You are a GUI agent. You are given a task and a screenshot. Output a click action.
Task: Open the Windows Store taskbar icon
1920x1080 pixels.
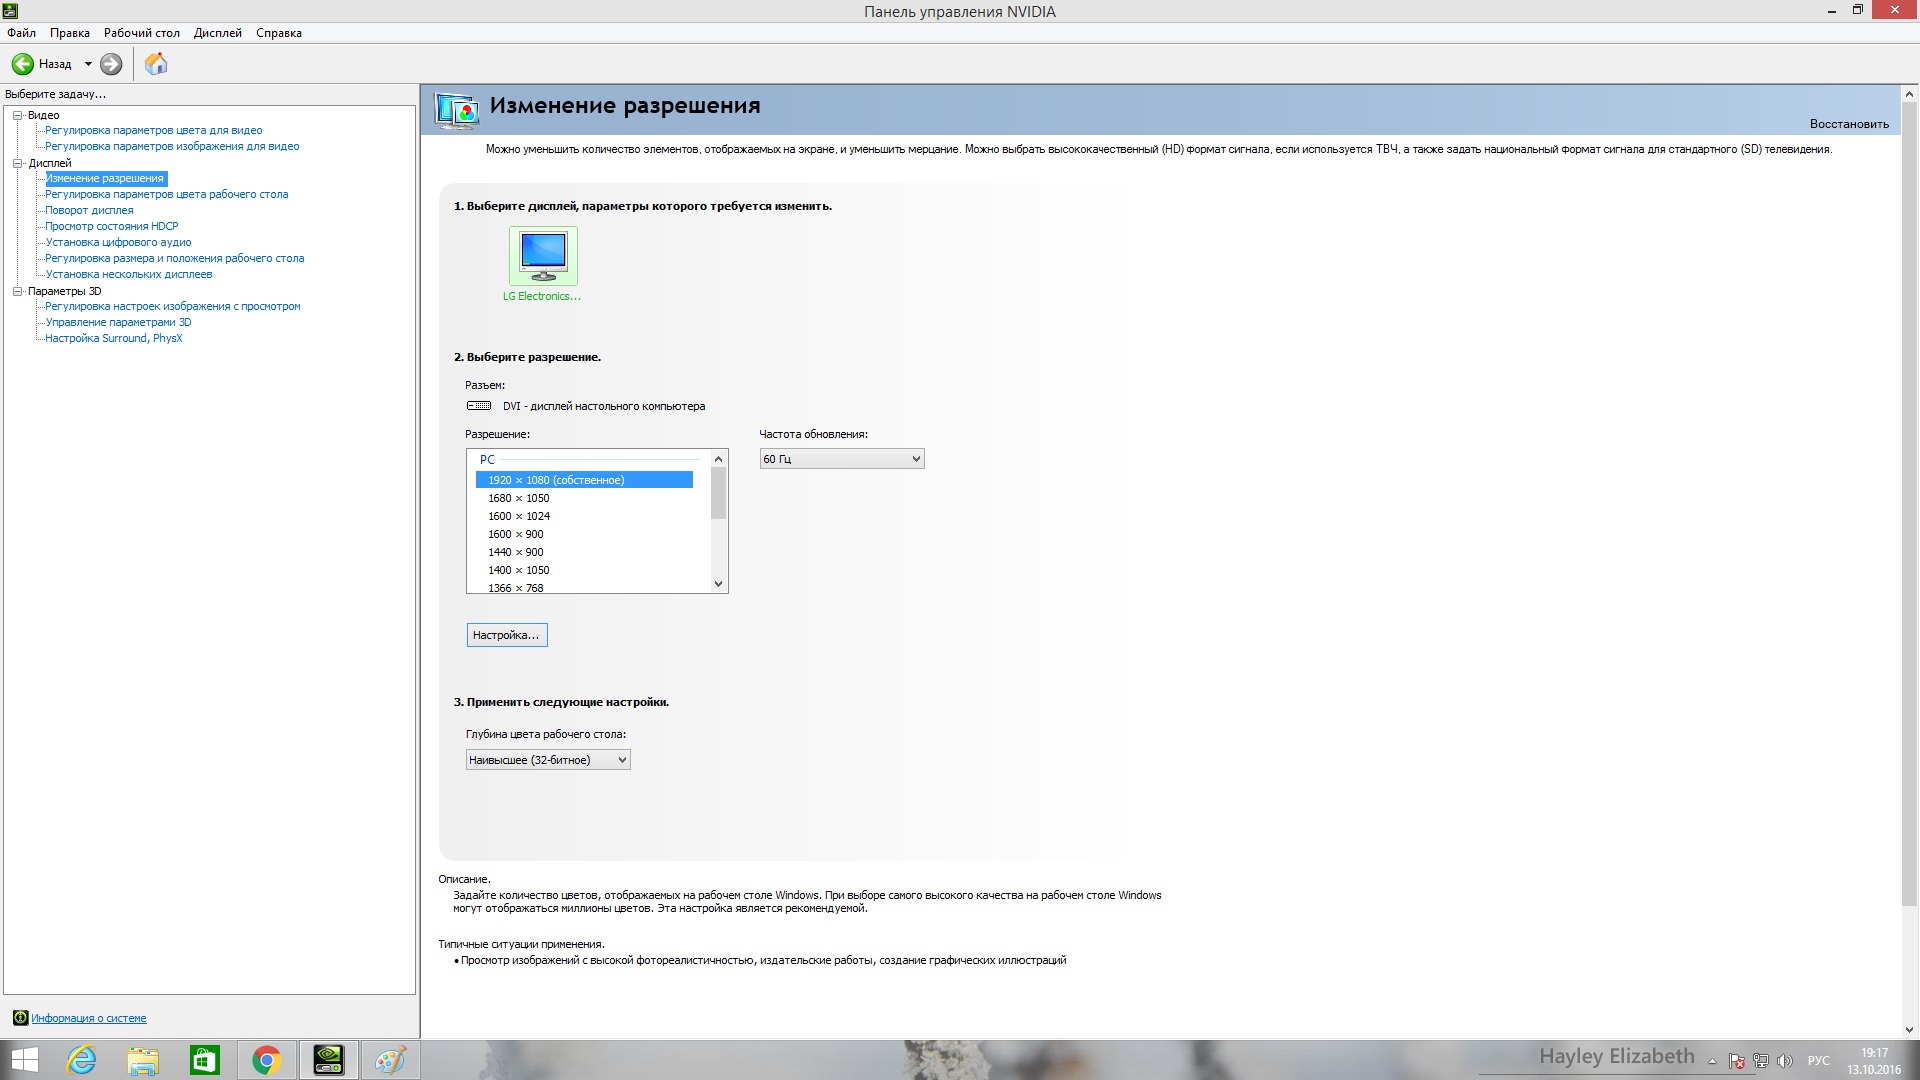tap(204, 1059)
